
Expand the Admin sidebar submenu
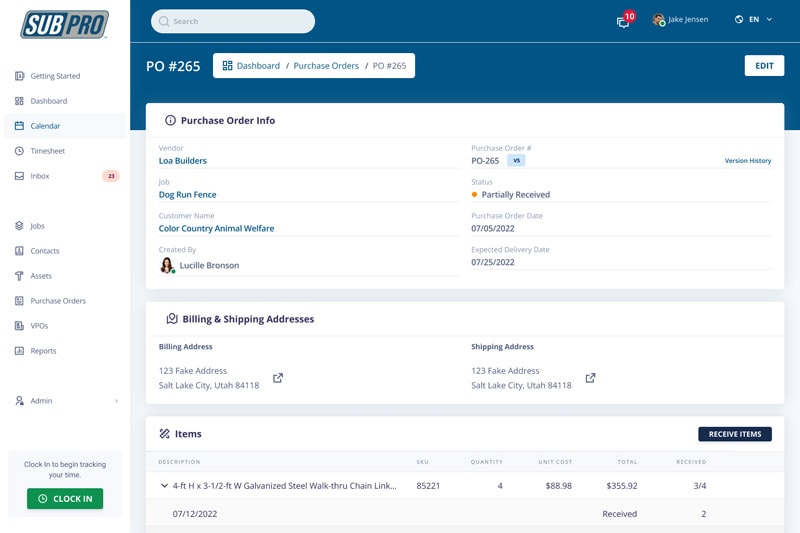point(116,401)
